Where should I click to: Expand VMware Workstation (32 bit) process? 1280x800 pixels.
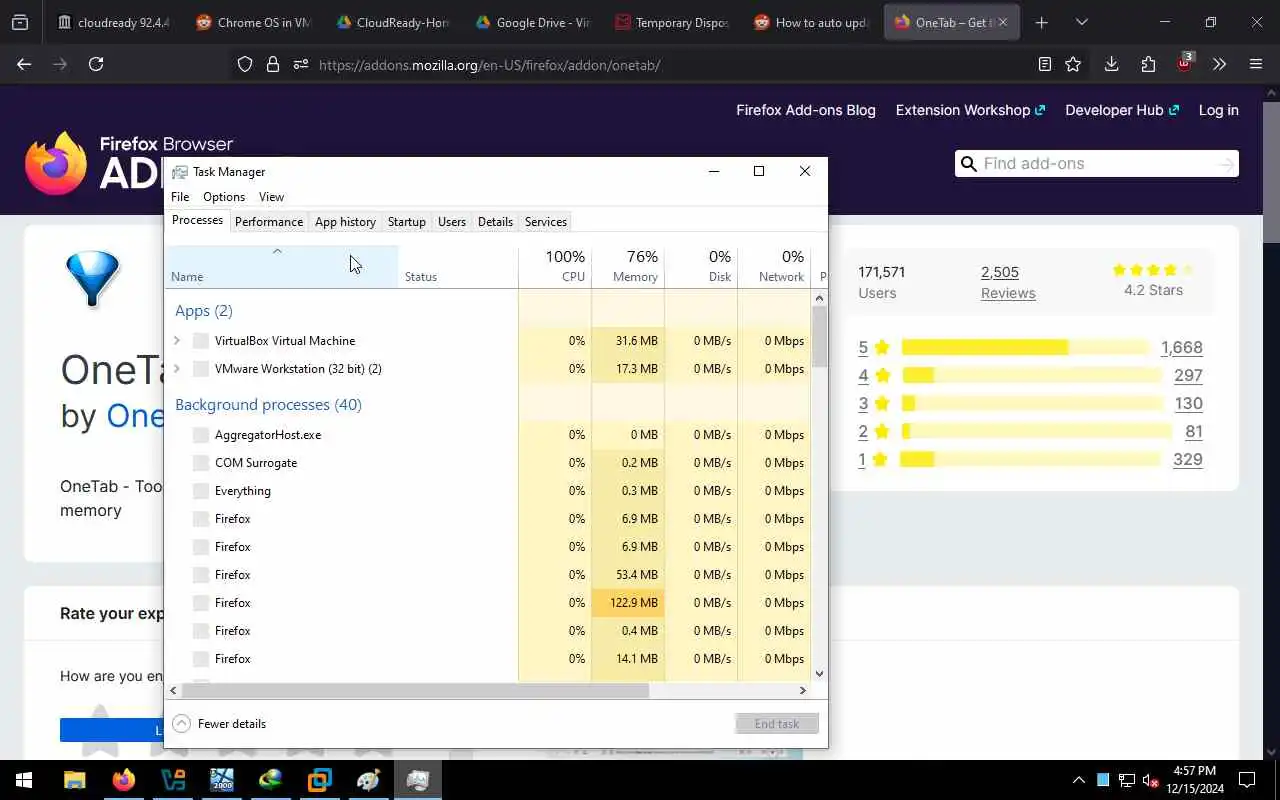177,369
